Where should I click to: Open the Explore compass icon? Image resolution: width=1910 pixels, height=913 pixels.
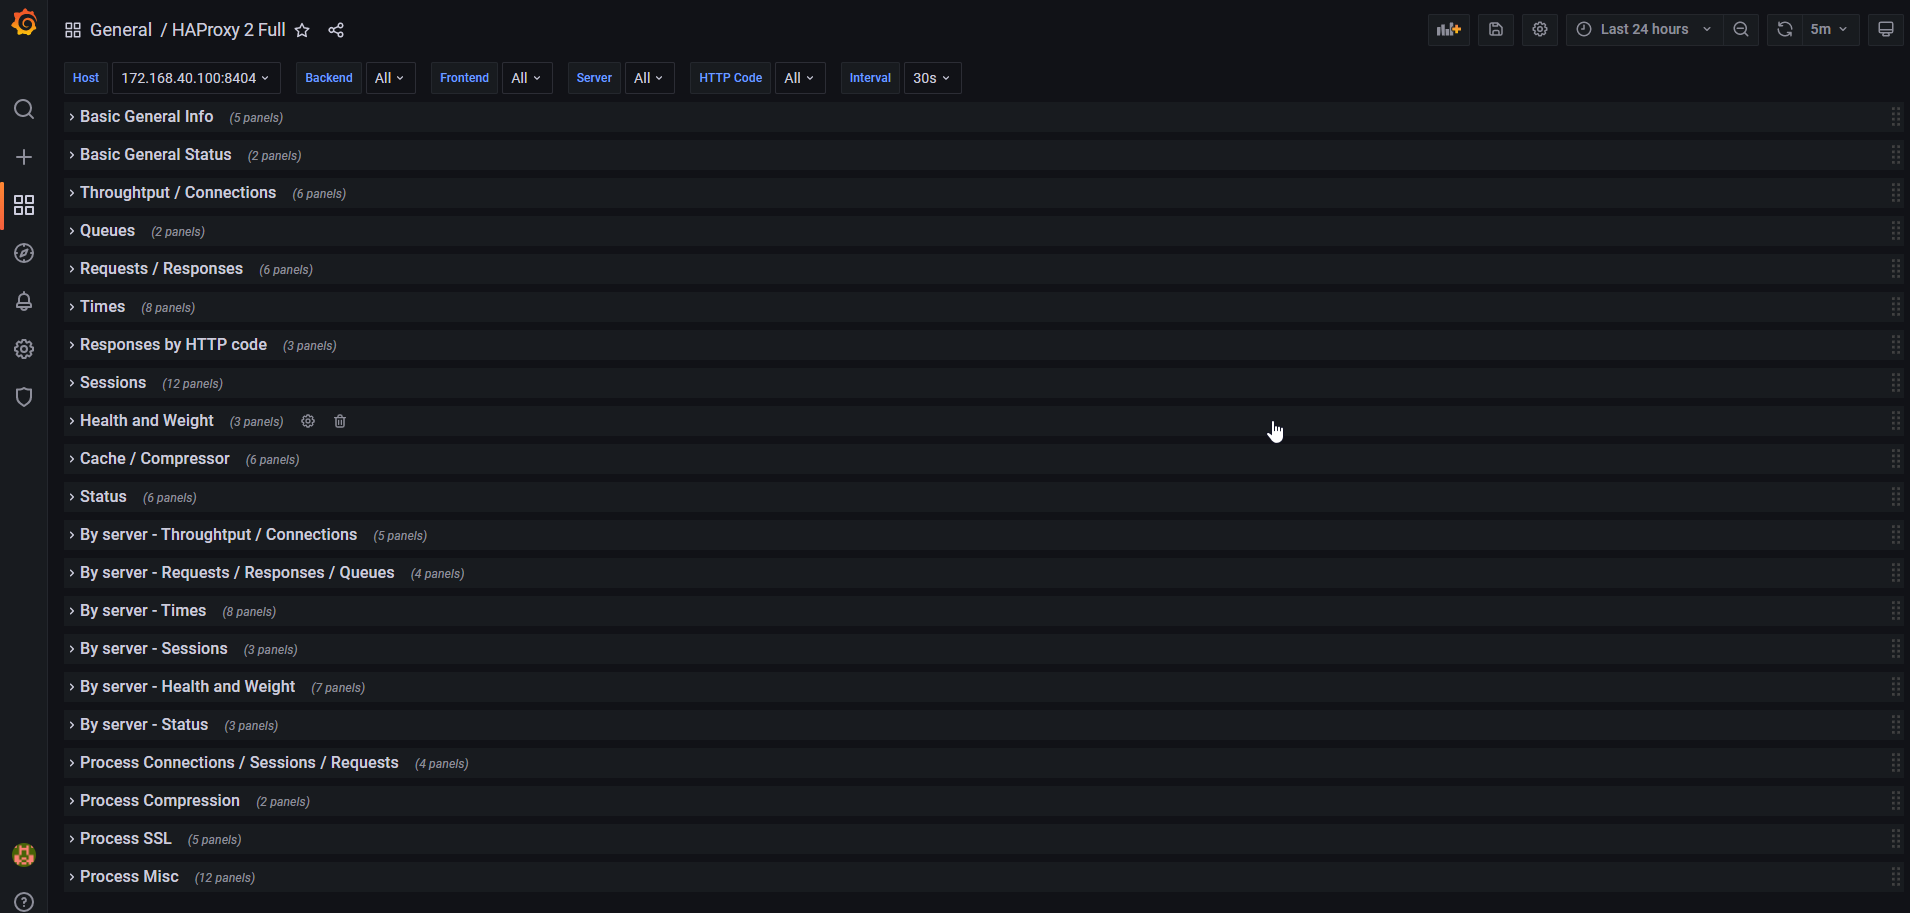24,253
